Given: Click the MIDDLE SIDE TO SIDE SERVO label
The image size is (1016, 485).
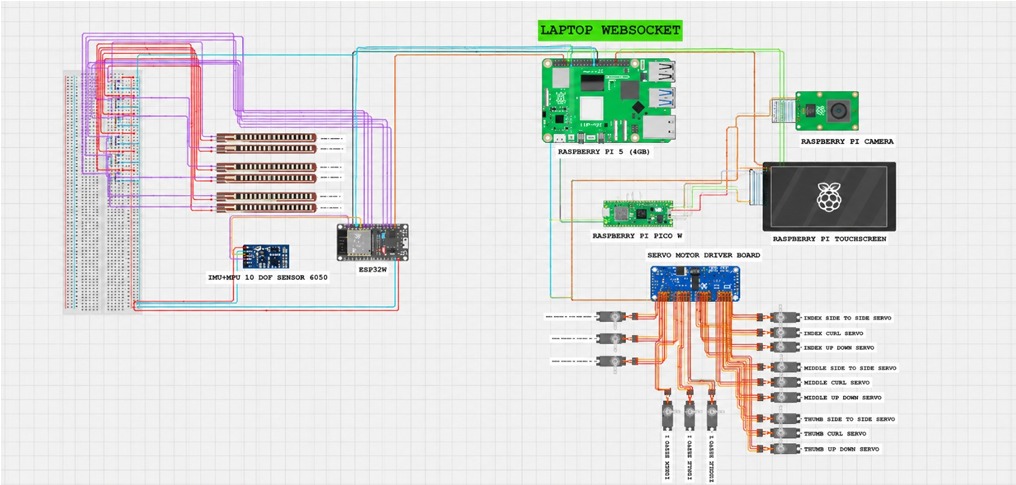Looking at the screenshot, I should (850, 368).
